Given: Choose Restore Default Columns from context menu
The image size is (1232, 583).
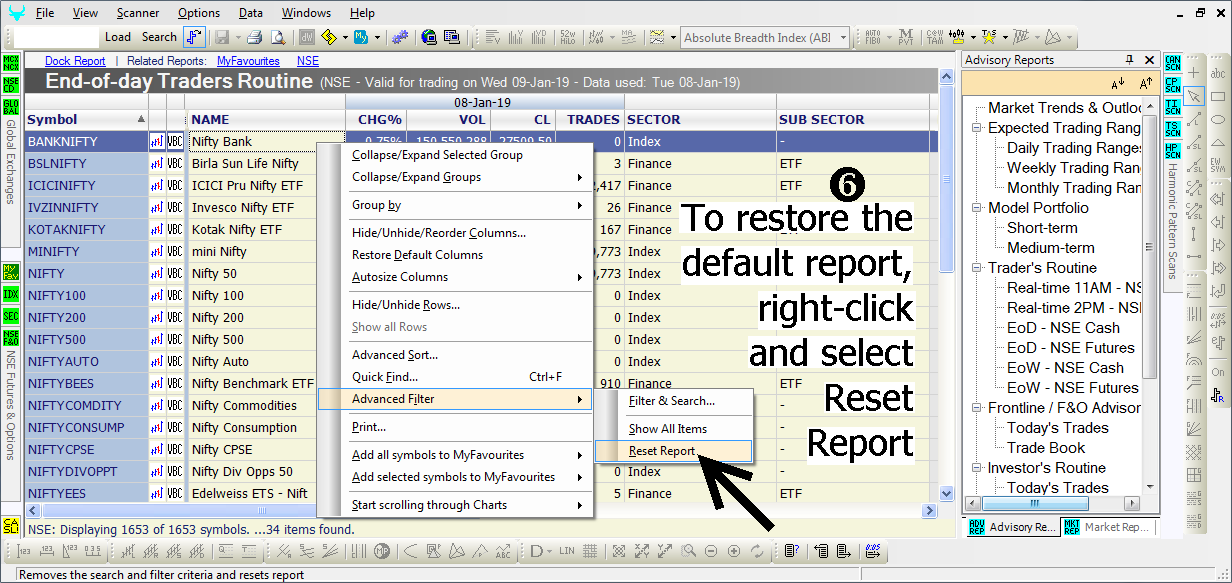Looking at the screenshot, I should point(455,255).
